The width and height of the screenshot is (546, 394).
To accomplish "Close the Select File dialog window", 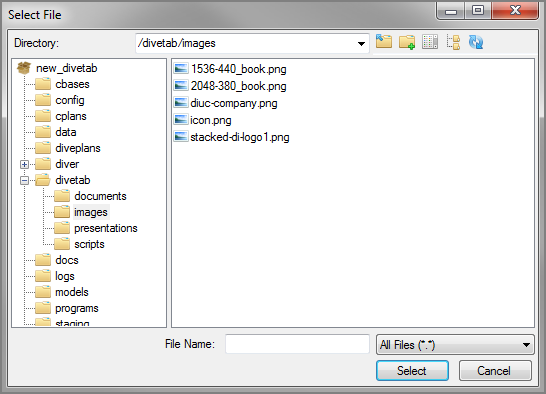I will (x=515, y=10).
